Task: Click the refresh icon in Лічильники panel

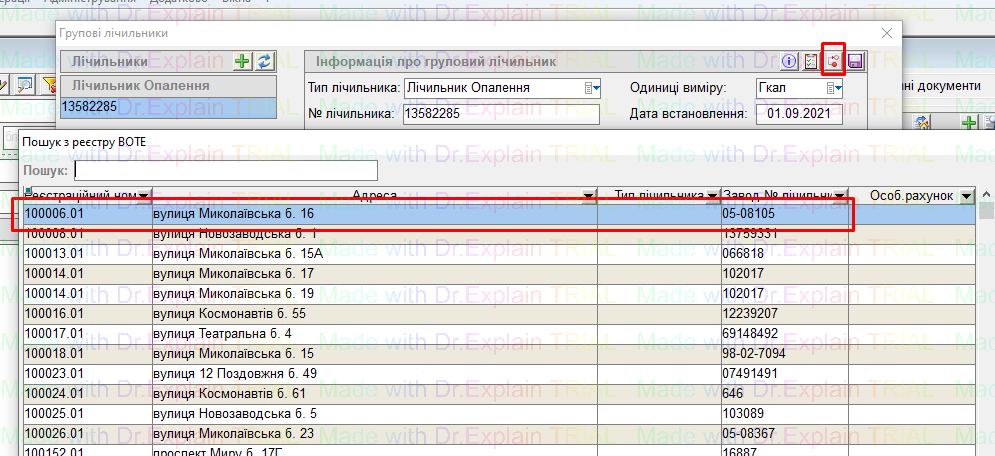Action: point(264,62)
